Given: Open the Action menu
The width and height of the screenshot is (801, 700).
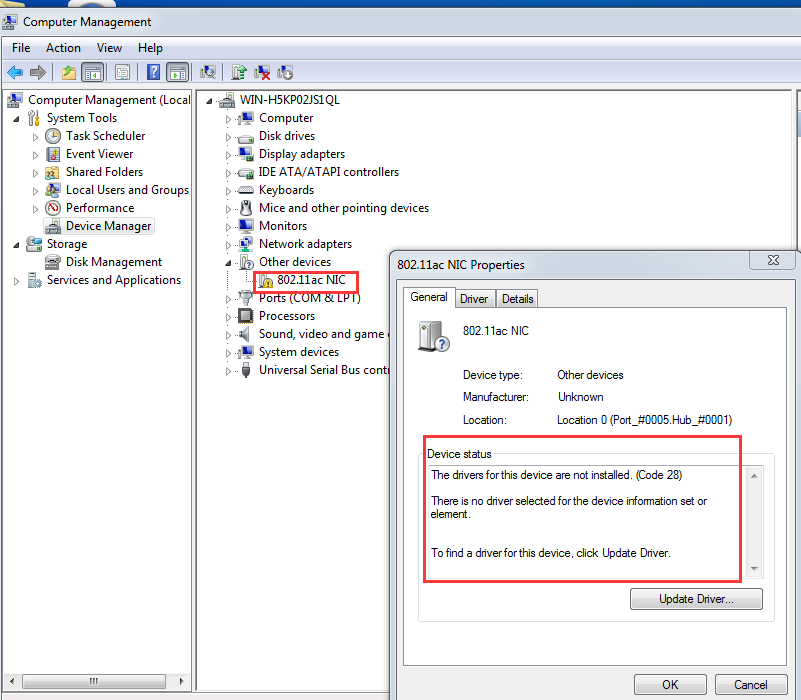Looking at the screenshot, I should point(63,48).
